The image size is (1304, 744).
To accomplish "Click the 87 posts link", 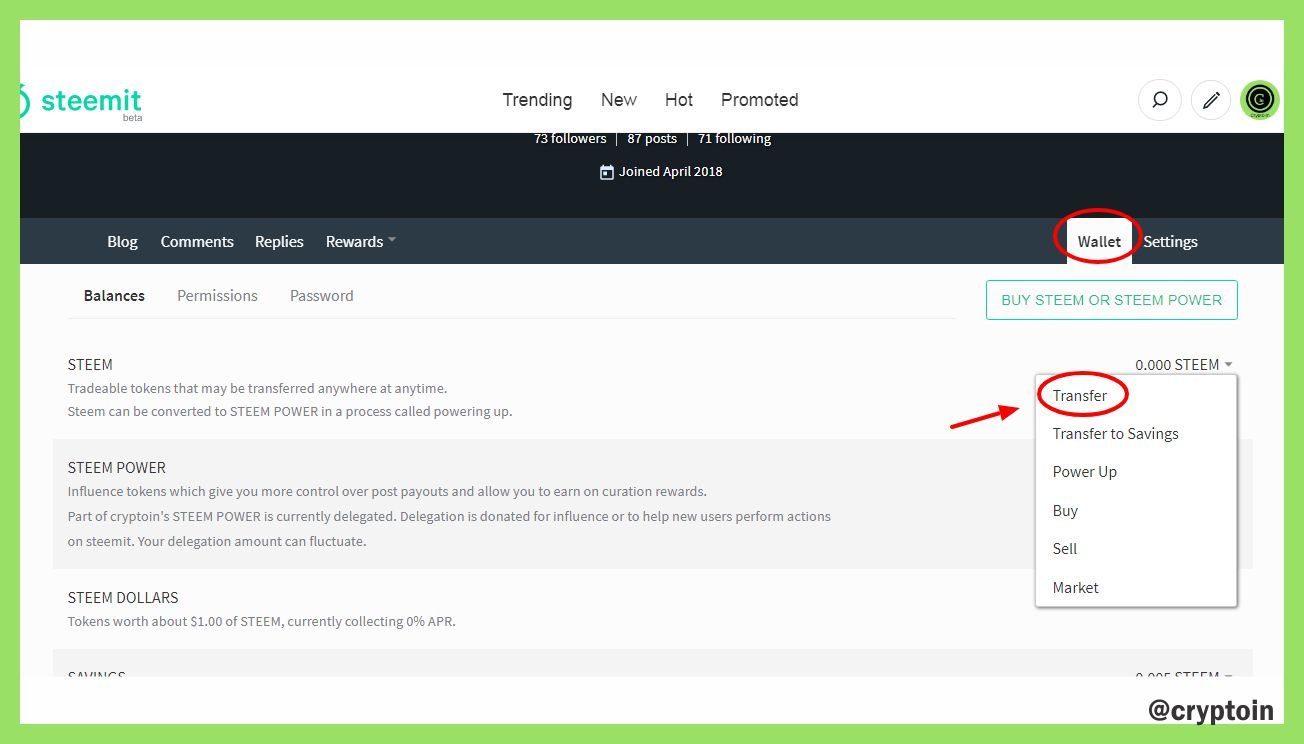I will coord(652,138).
